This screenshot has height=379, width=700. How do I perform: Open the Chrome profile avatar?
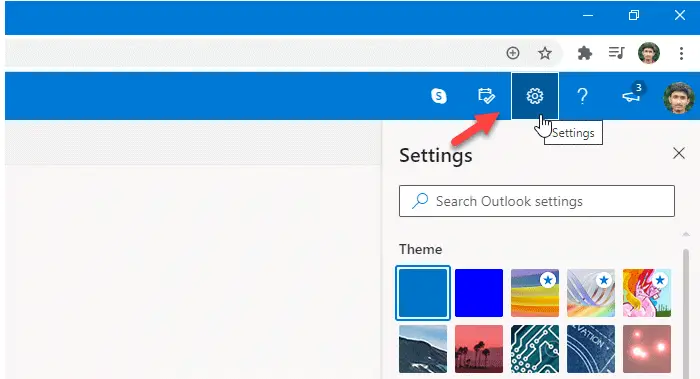tap(649, 53)
